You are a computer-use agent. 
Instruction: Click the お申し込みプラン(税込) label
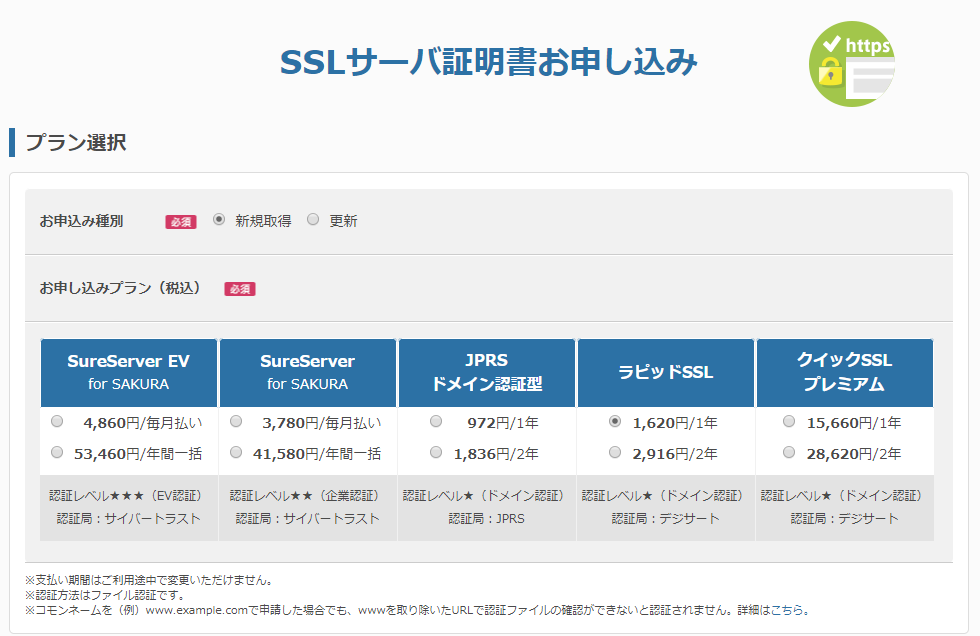(120, 288)
